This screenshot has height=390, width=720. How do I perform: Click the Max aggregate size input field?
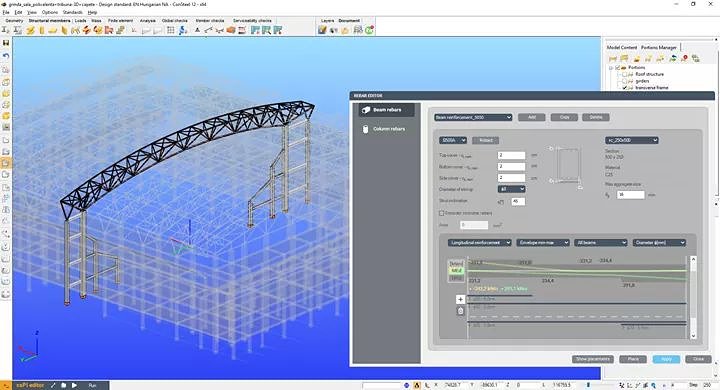630,195
